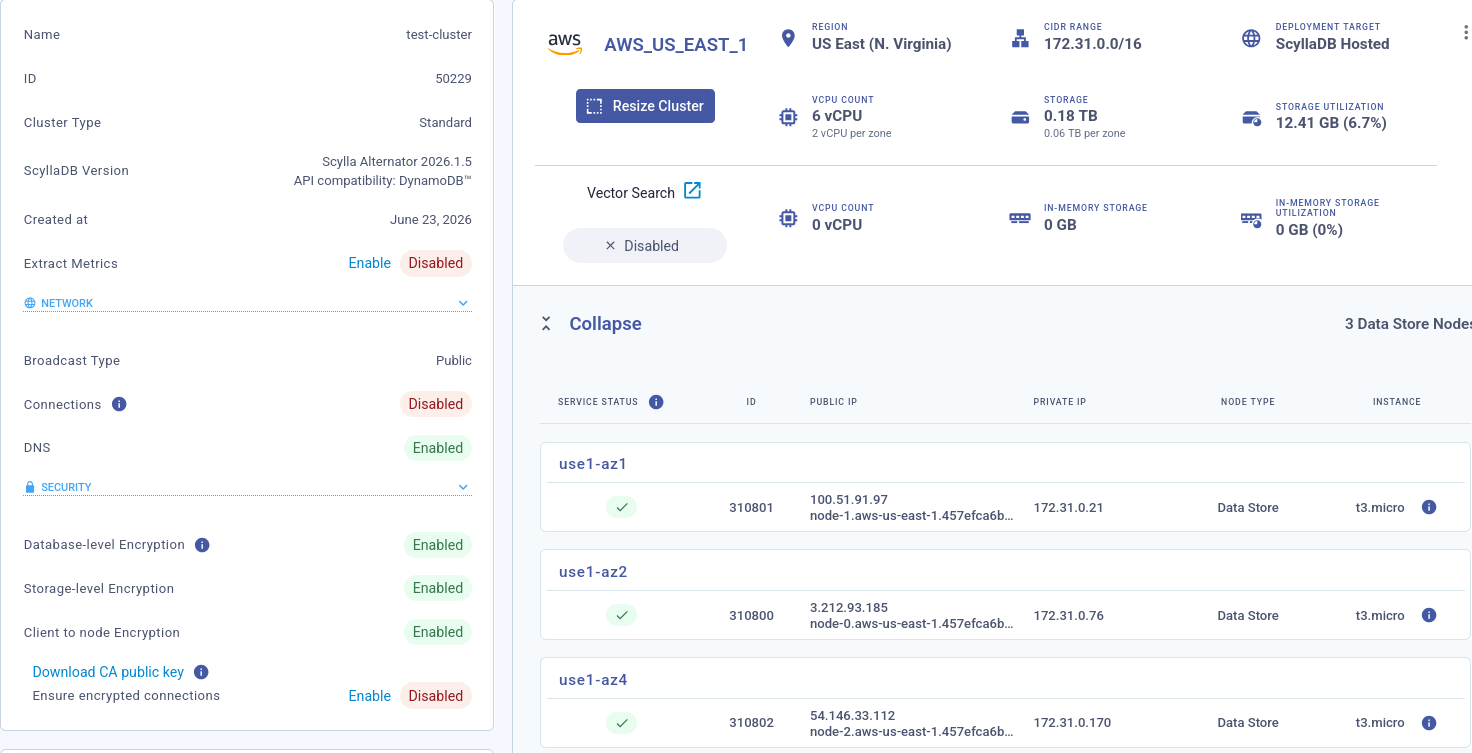This screenshot has width=1472, height=753.
Task: Click the chip icon beside 6 vCPU
Action: pos(789,117)
